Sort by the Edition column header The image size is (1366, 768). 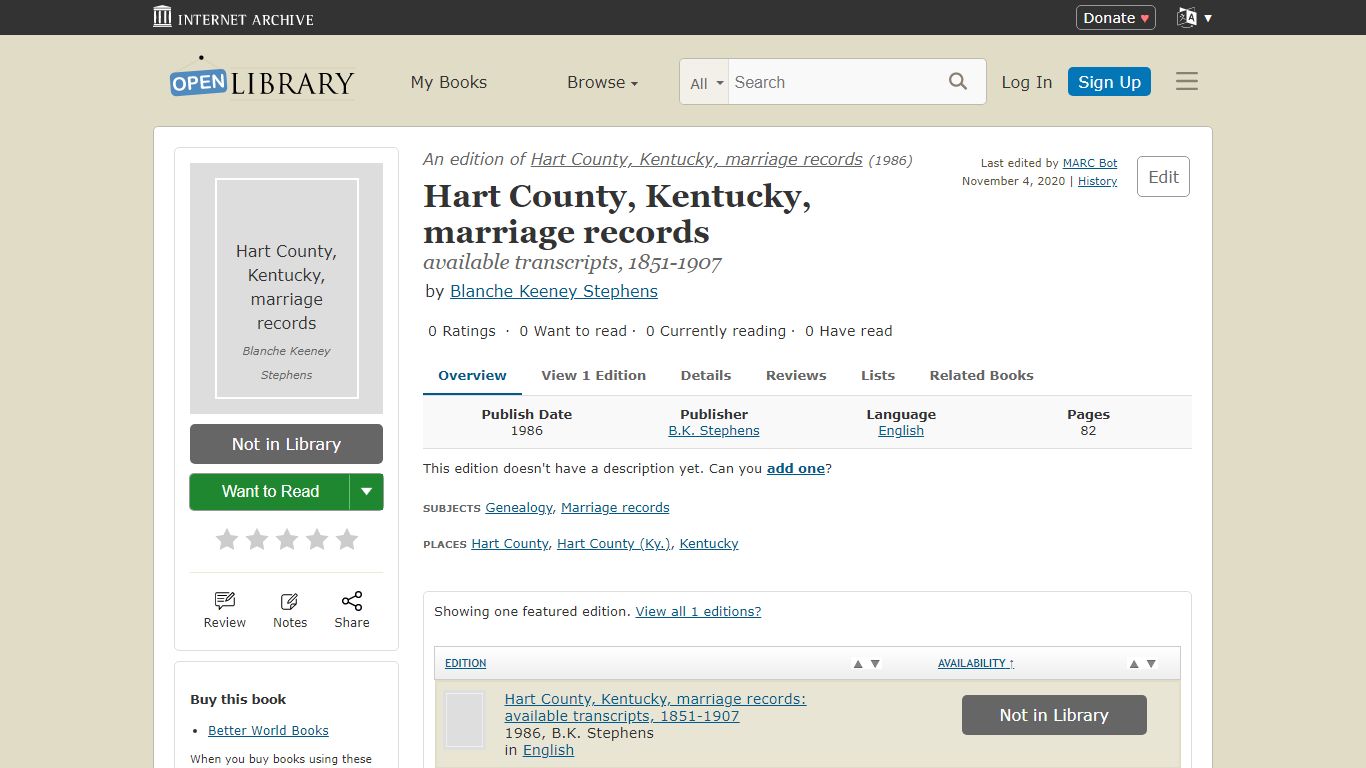click(x=466, y=664)
